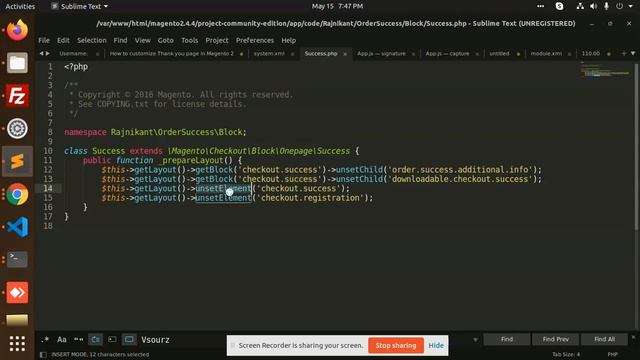Open the Help menu
The width and height of the screenshot is (640, 360).
[289, 40]
